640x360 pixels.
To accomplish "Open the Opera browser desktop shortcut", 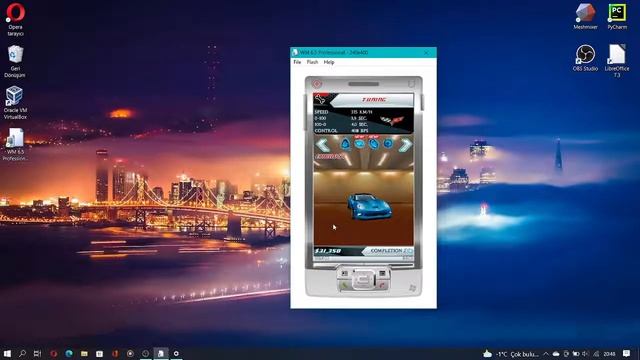I will pos(16,20).
